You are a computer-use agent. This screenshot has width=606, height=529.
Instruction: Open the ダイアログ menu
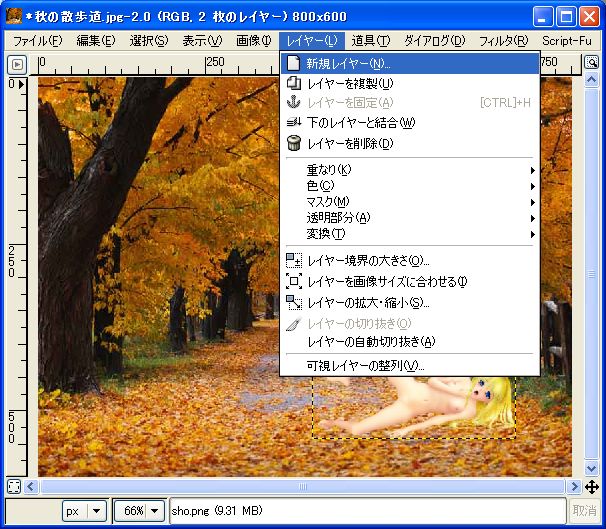coord(434,41)
